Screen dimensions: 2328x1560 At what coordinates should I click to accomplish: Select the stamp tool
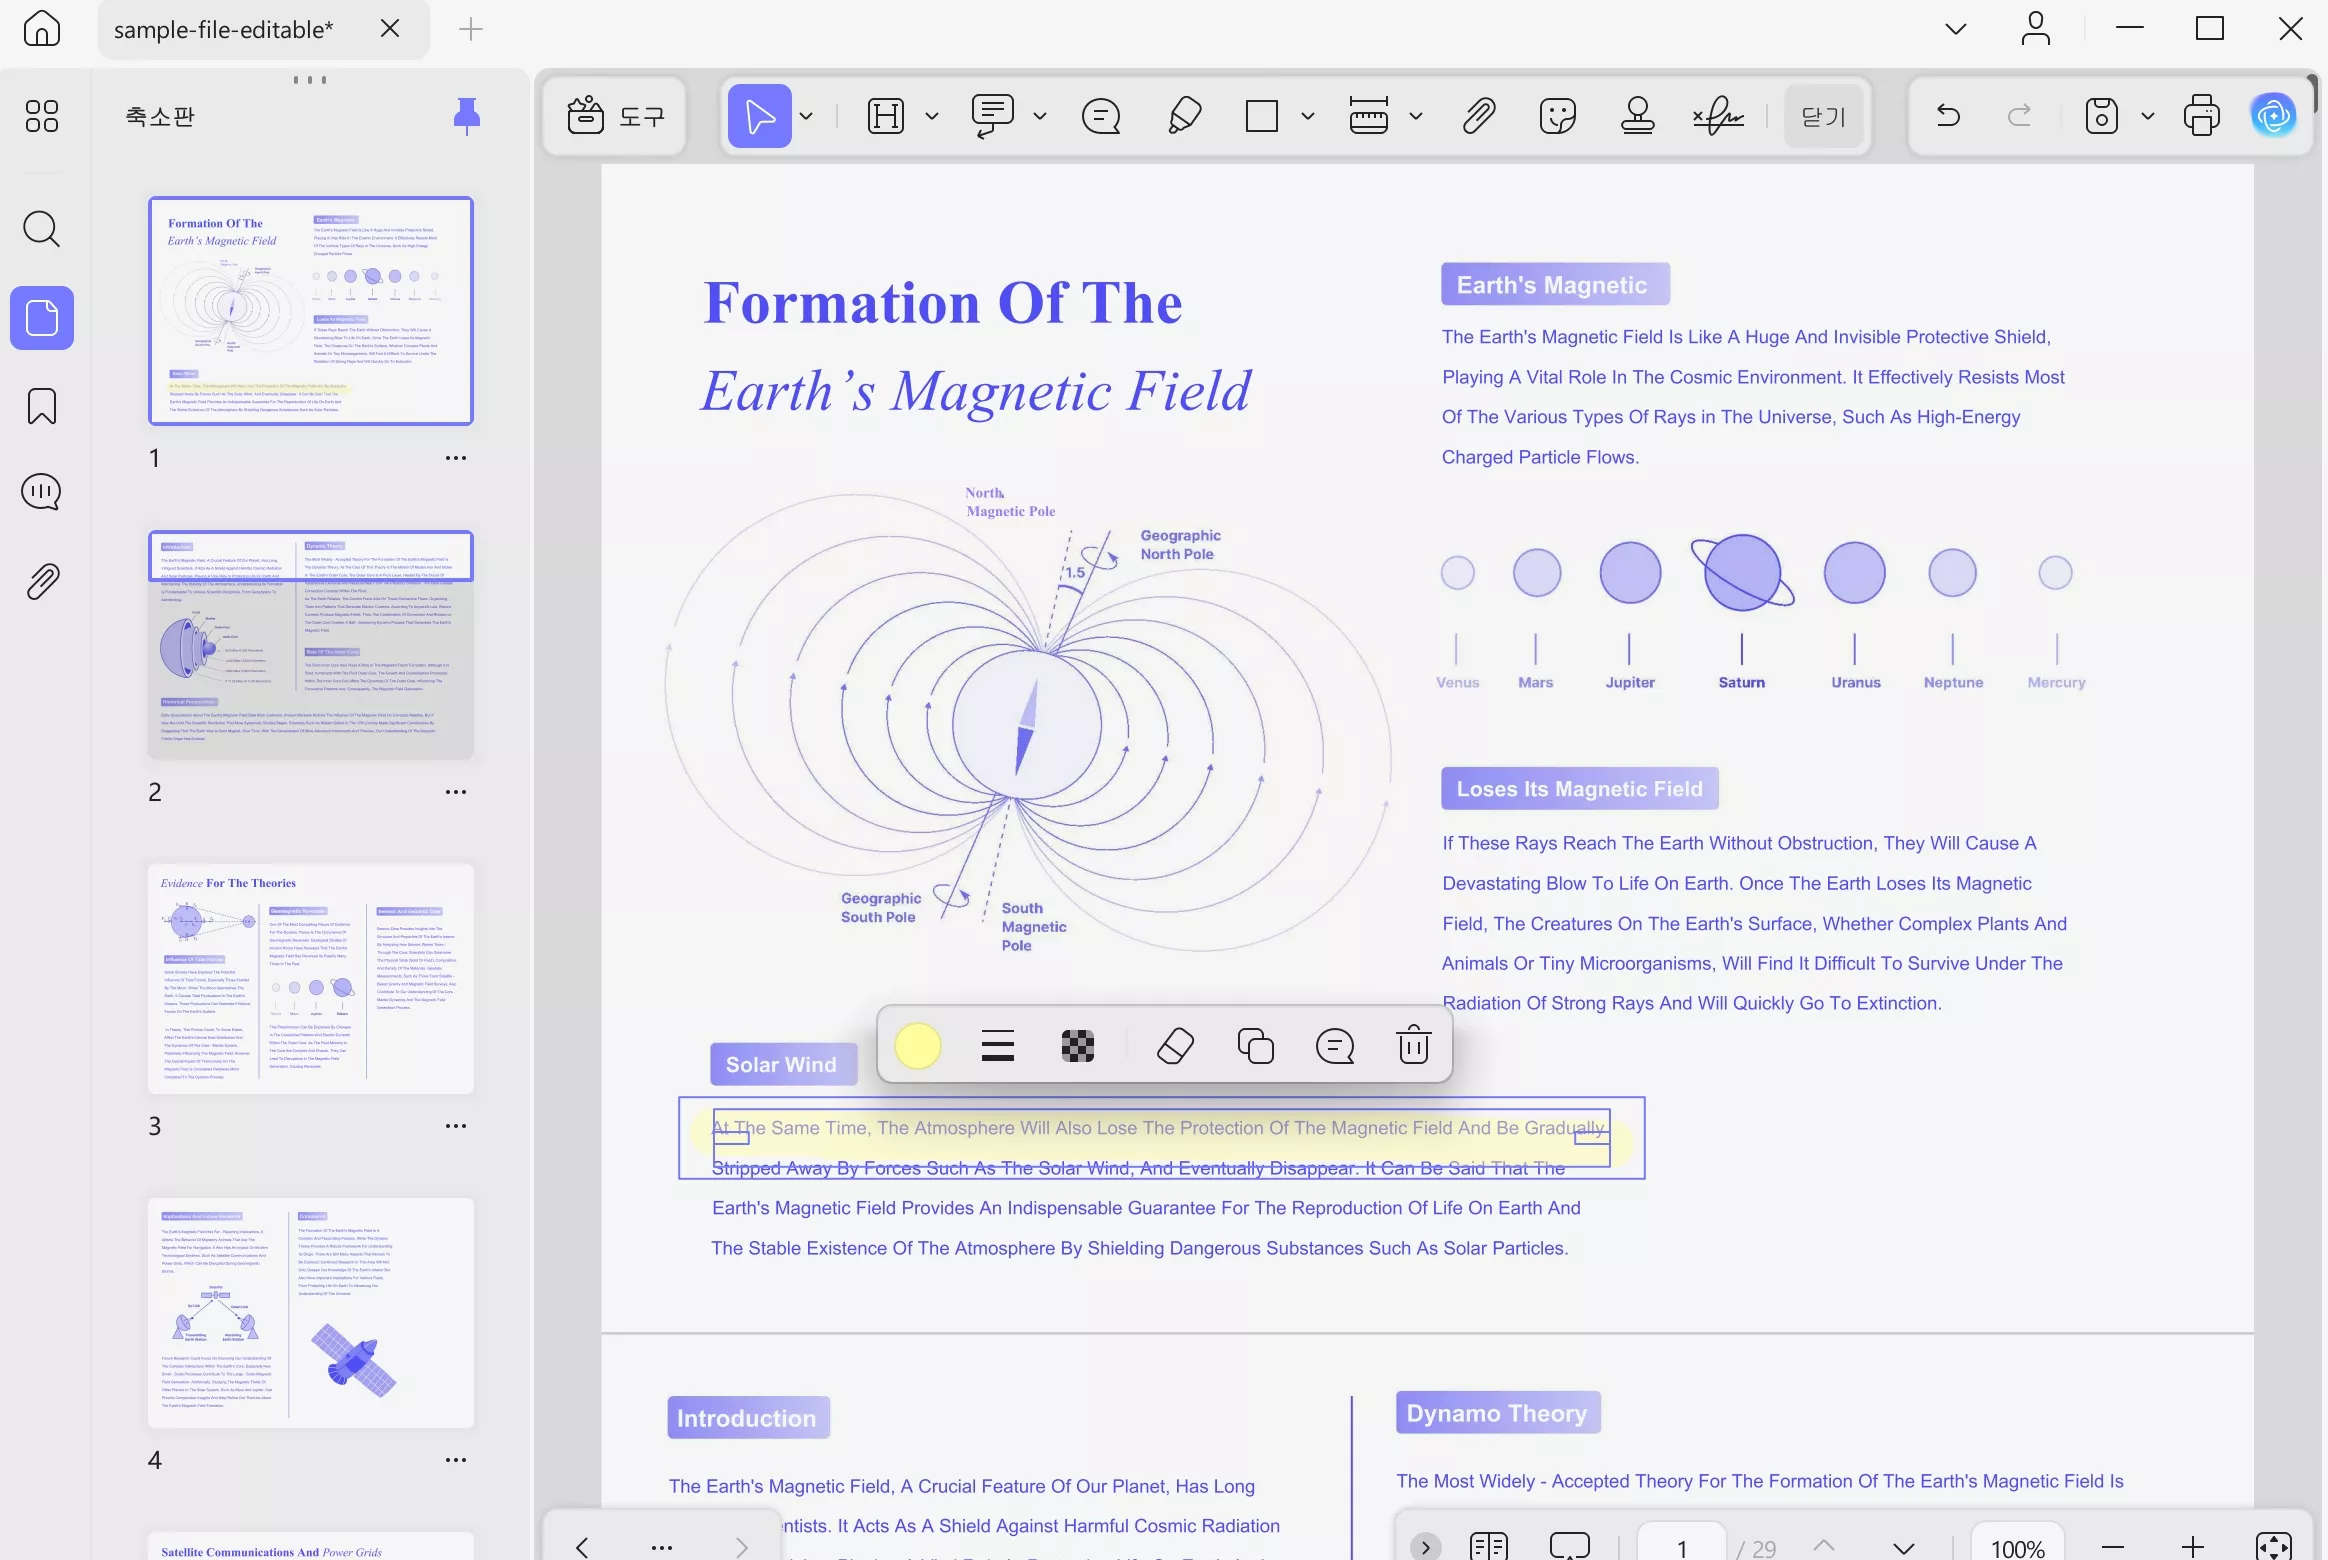click(x=1637, y=116)
